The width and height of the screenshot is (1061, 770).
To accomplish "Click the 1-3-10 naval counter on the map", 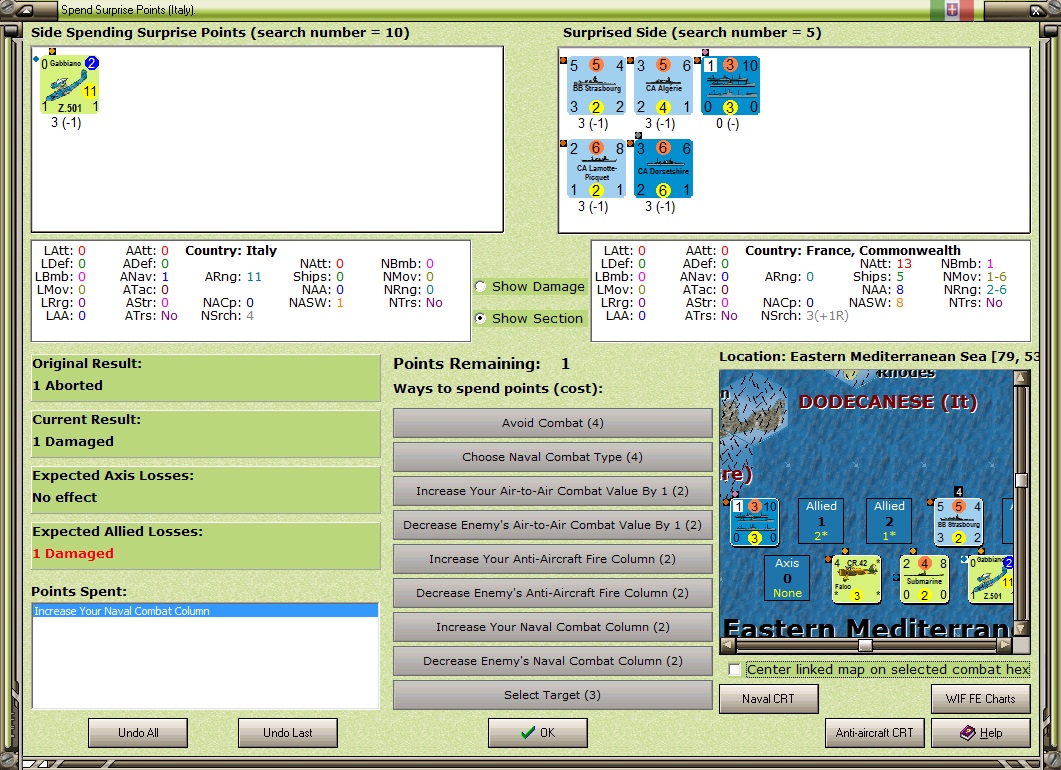I will click(754, 522).
